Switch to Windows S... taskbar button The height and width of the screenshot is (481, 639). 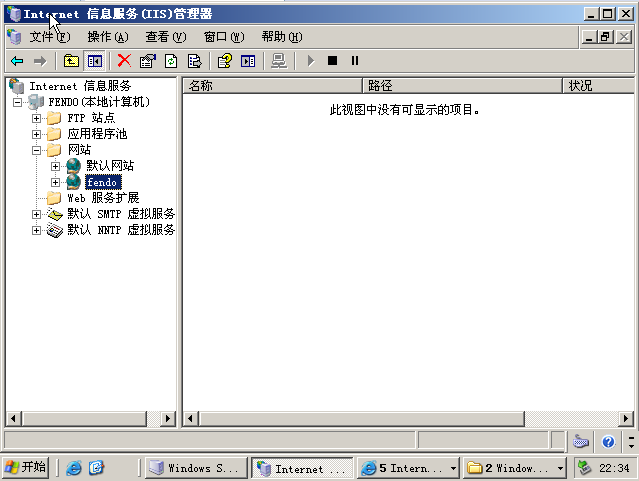pos(196,468)
